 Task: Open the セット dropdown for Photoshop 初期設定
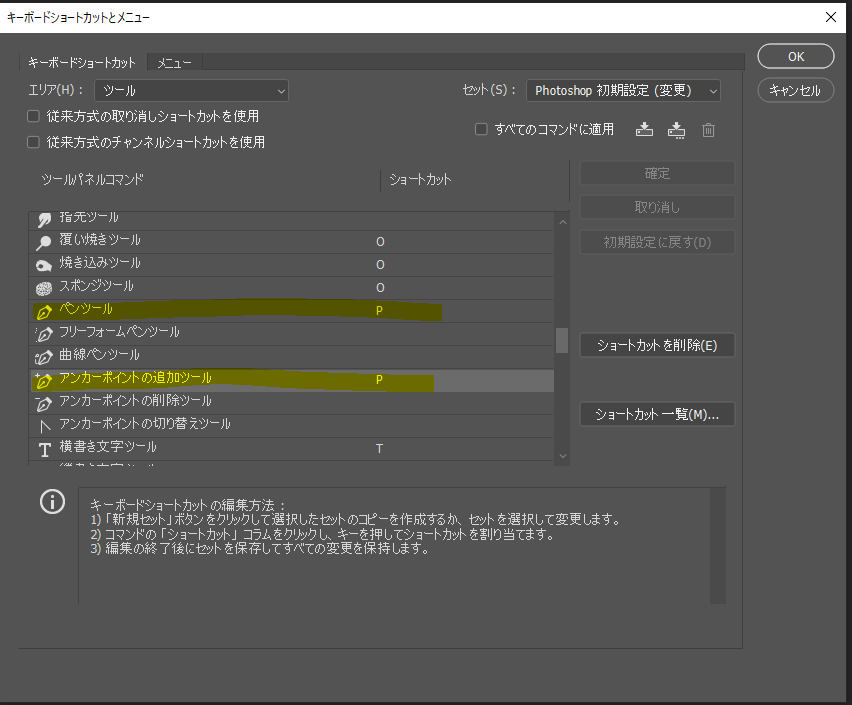click(623, 90)
